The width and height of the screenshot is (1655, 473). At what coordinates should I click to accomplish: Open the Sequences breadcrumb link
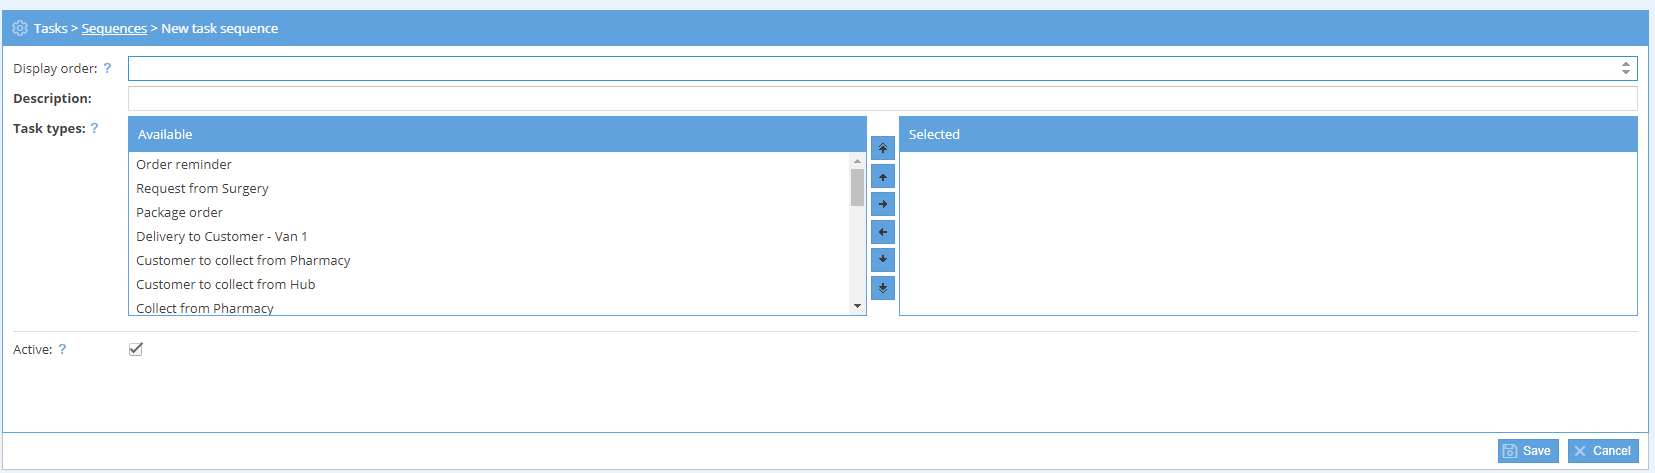coord(114,28)
